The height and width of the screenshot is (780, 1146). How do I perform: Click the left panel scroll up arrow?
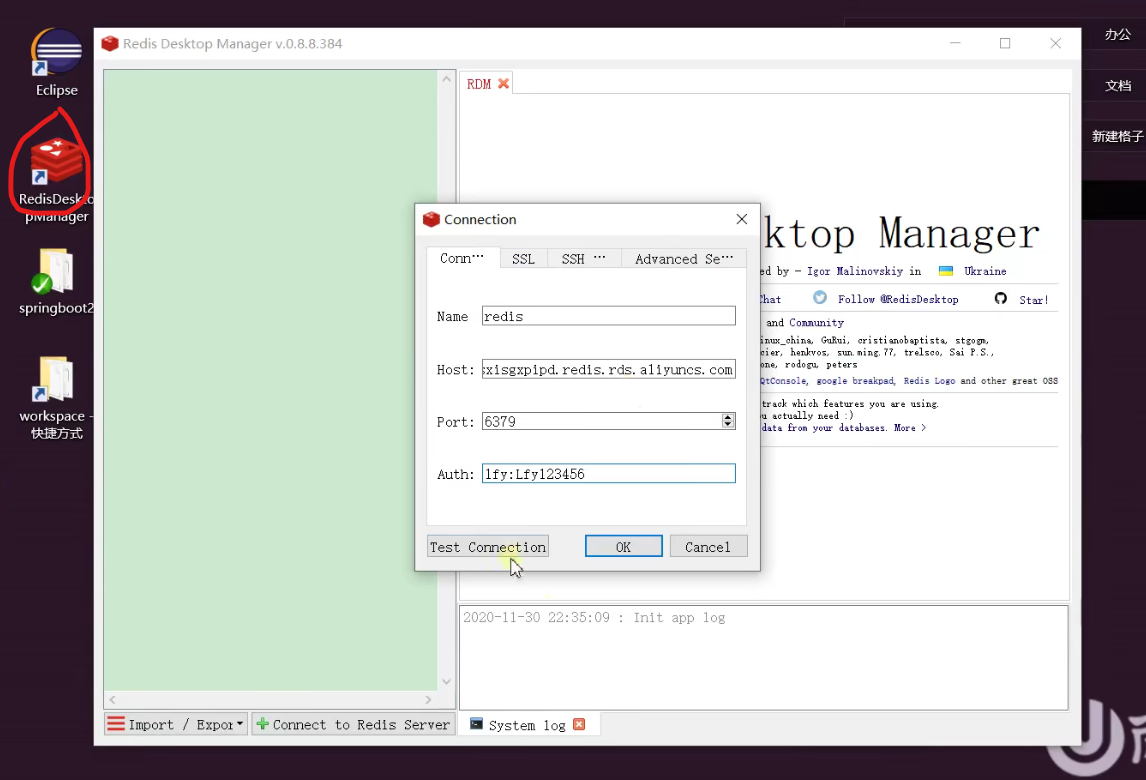pos(447,78)
